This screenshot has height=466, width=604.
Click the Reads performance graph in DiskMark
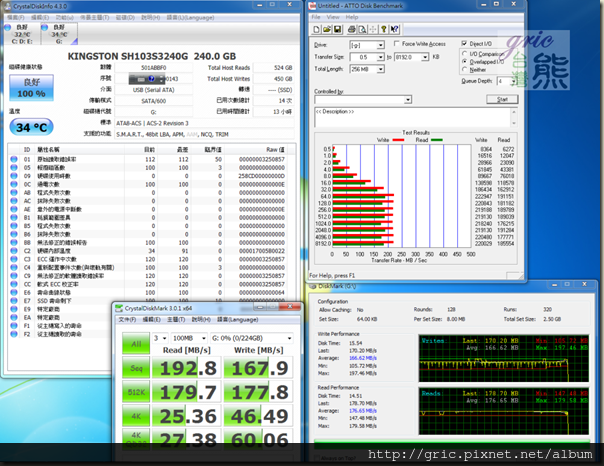tap(503, 411)
